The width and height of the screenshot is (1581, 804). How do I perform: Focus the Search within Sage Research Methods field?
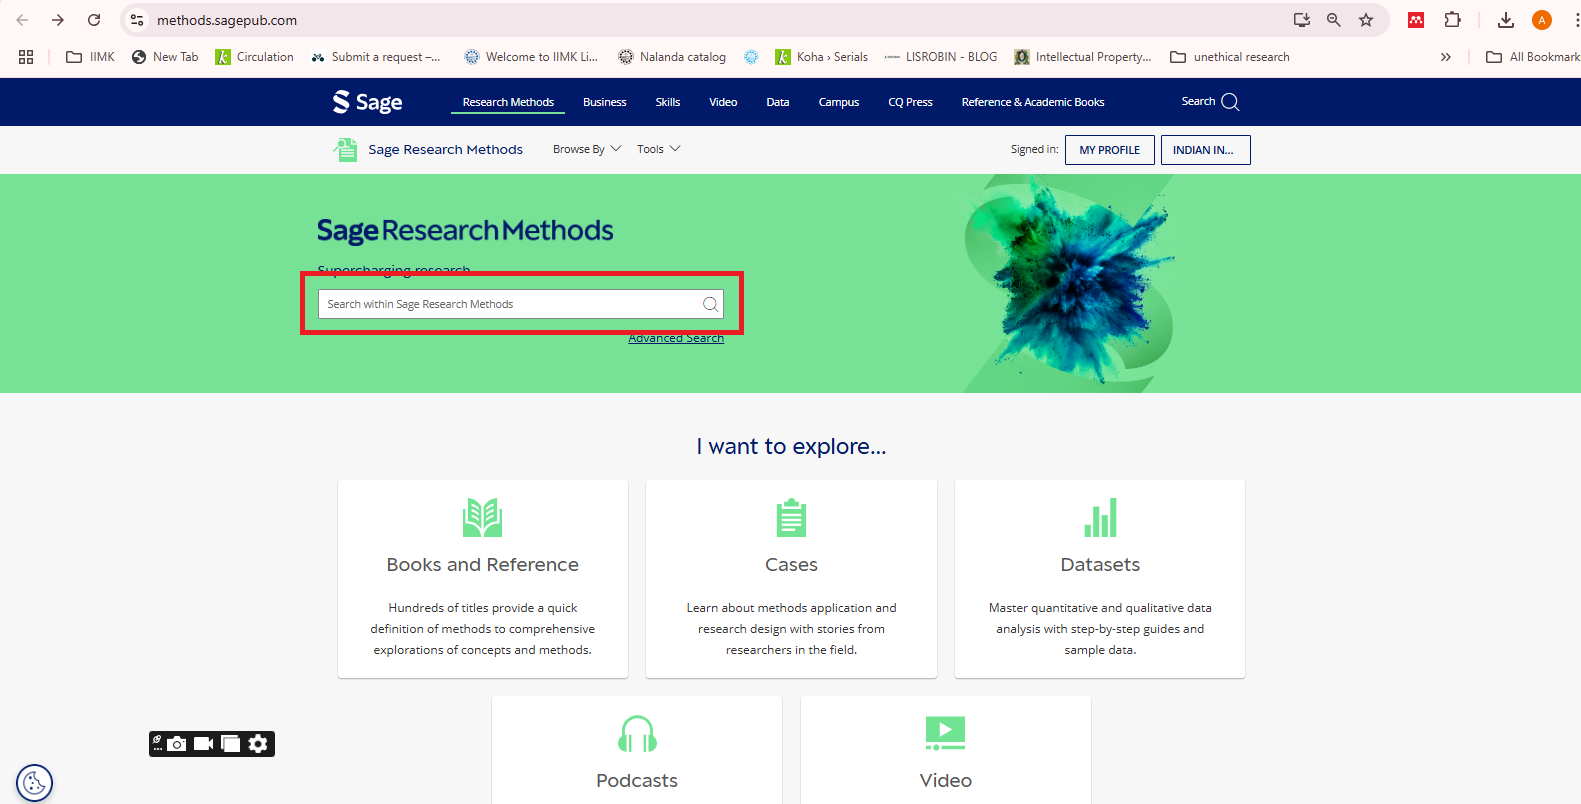coord(510,304)
